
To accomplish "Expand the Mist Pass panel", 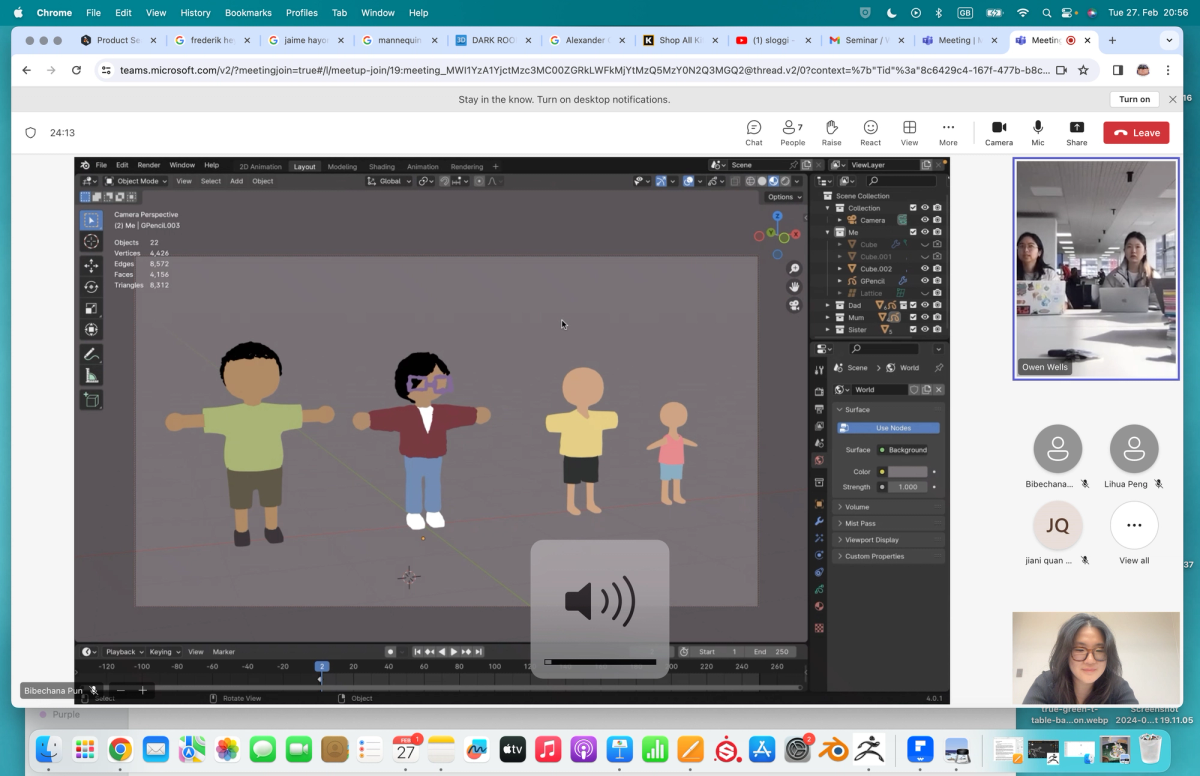I will (x=888, y=523).
